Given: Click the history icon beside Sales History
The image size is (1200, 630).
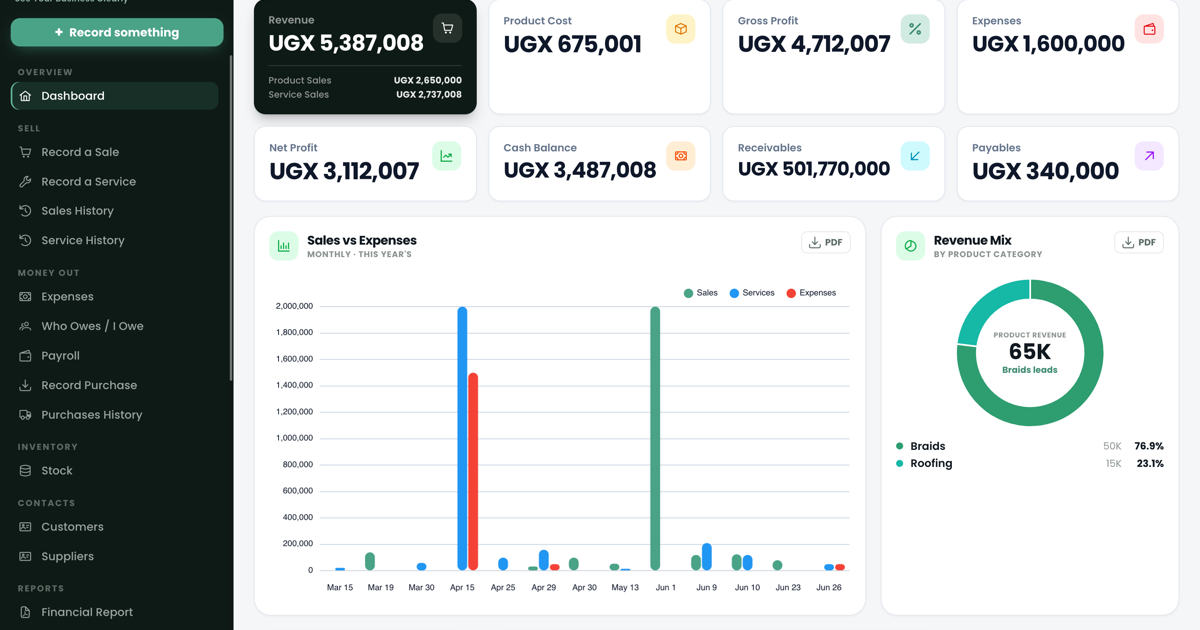Looking at the screenshot, I should point(26,211).
